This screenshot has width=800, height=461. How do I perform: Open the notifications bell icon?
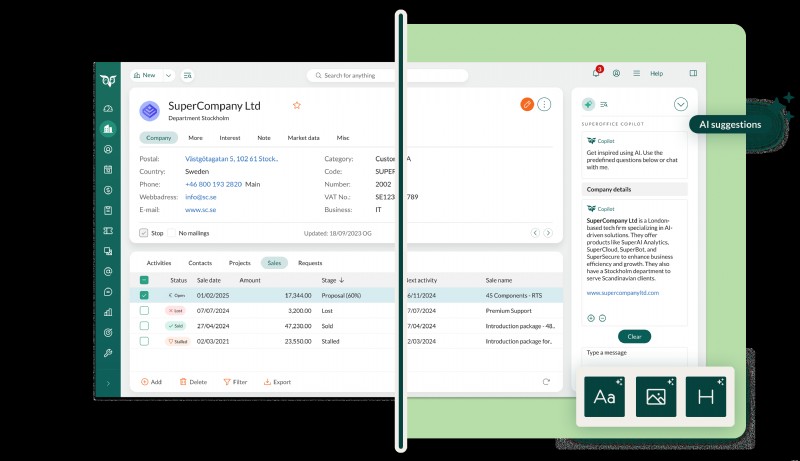(596, 73)
